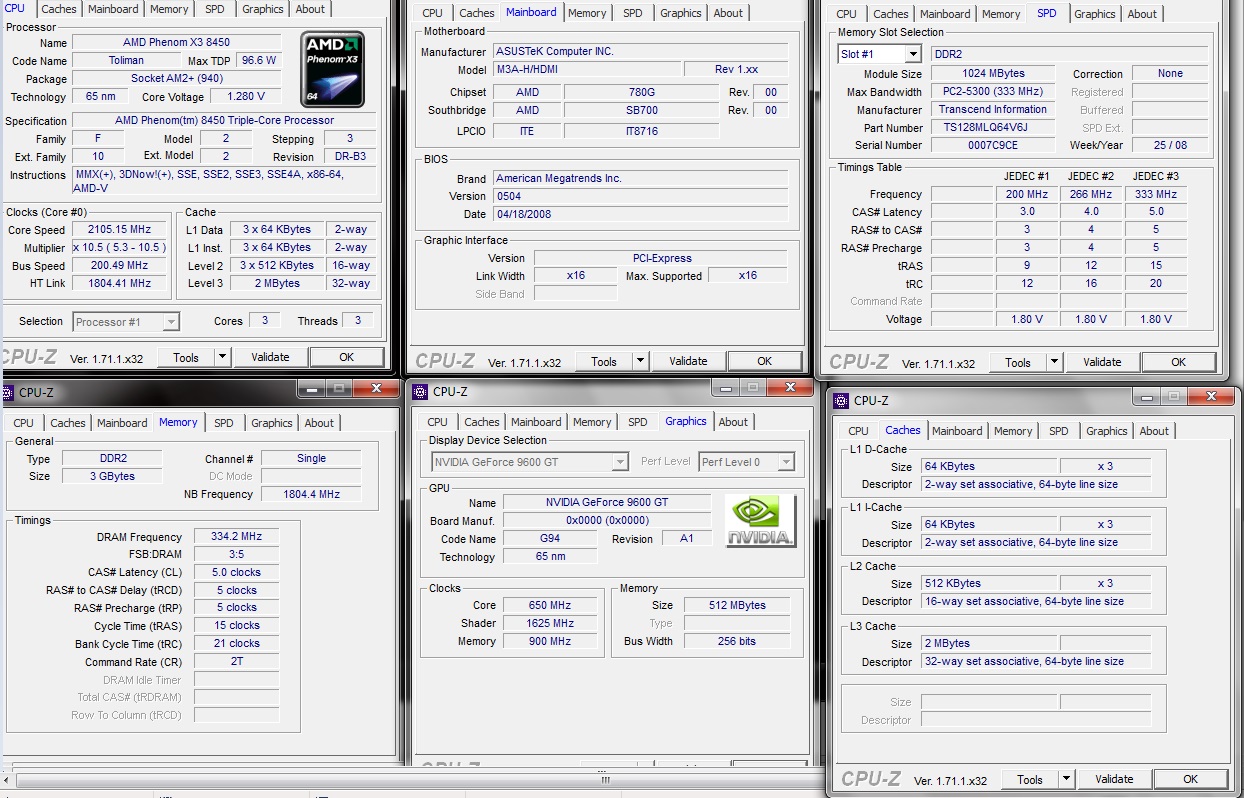1244x798 pixels.
Task: Click DRAM Frequency 334.2 MHz value
Action: click(x=236, y=537)
